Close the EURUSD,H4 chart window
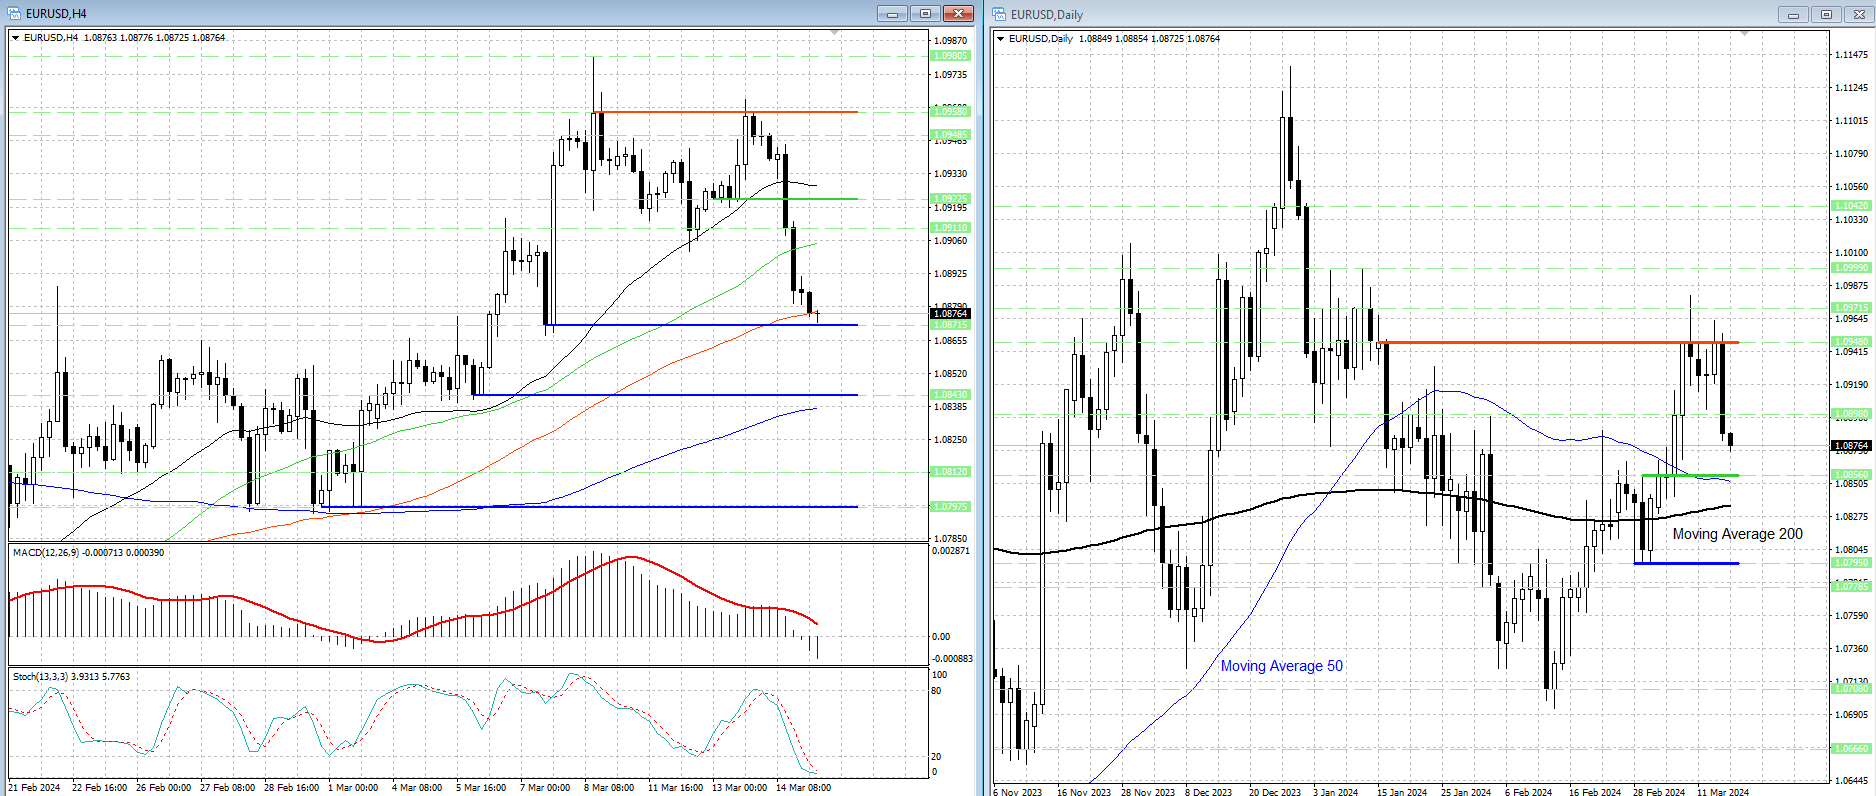The width and height of the screenshot is (1876, 796). tap(959, 13)
